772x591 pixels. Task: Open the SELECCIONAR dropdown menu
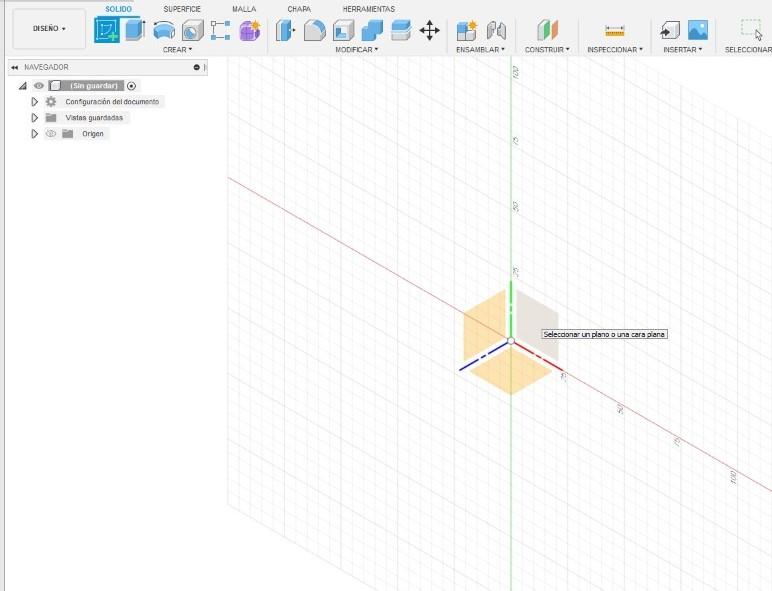click(x=748, y=50)
